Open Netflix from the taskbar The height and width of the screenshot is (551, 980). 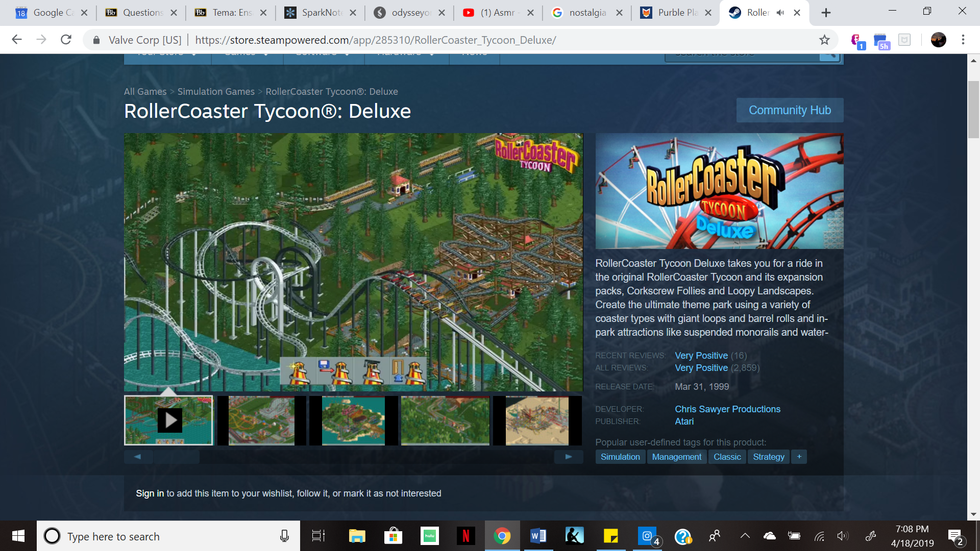tap(466, 536)
